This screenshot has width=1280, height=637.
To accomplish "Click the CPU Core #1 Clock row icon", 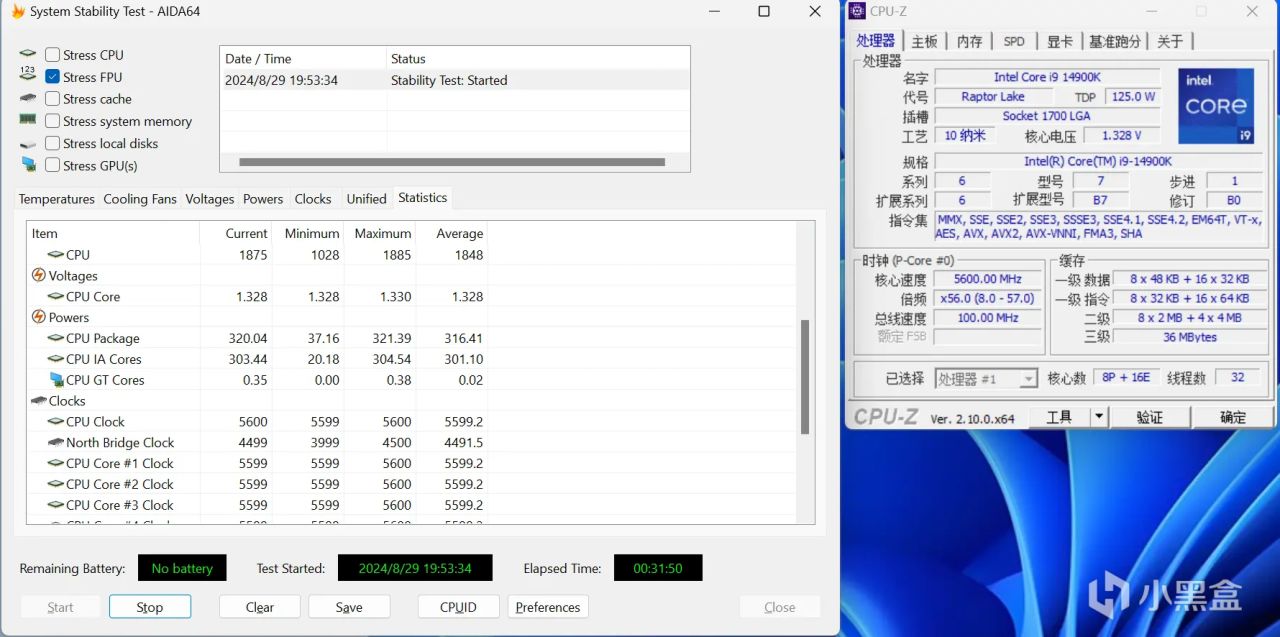I will click(x=56, y=463).
